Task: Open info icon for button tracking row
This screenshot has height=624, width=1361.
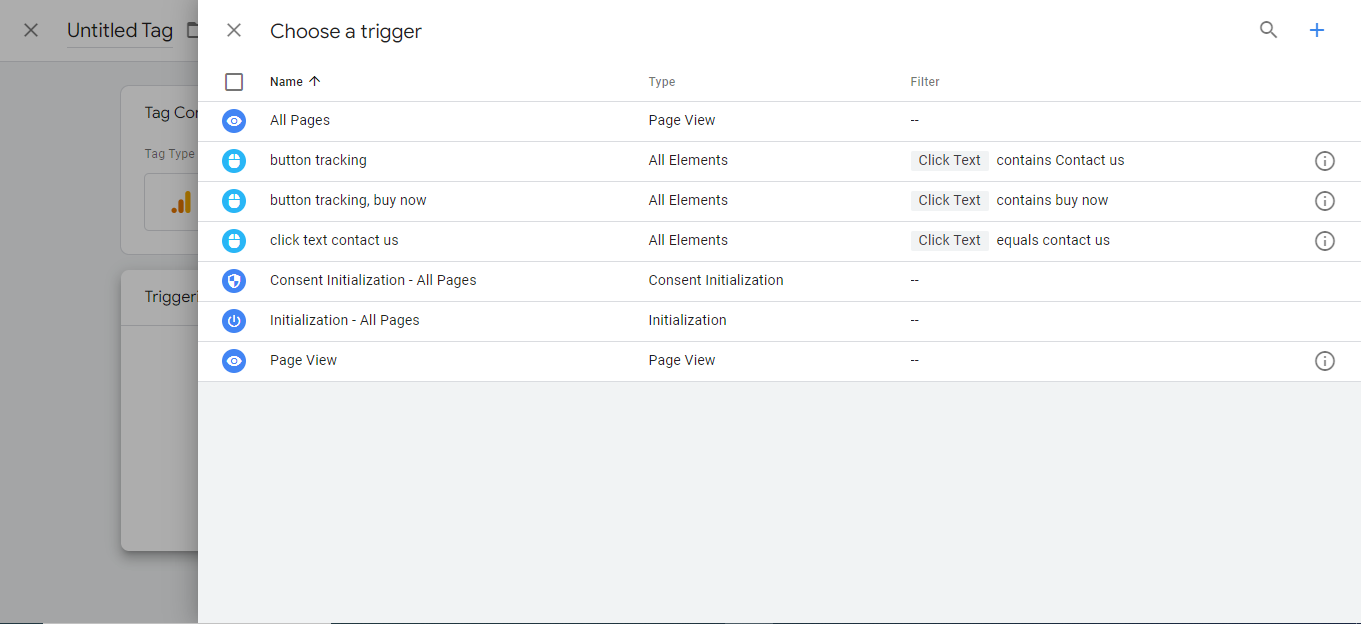Action: [1324, 161]
